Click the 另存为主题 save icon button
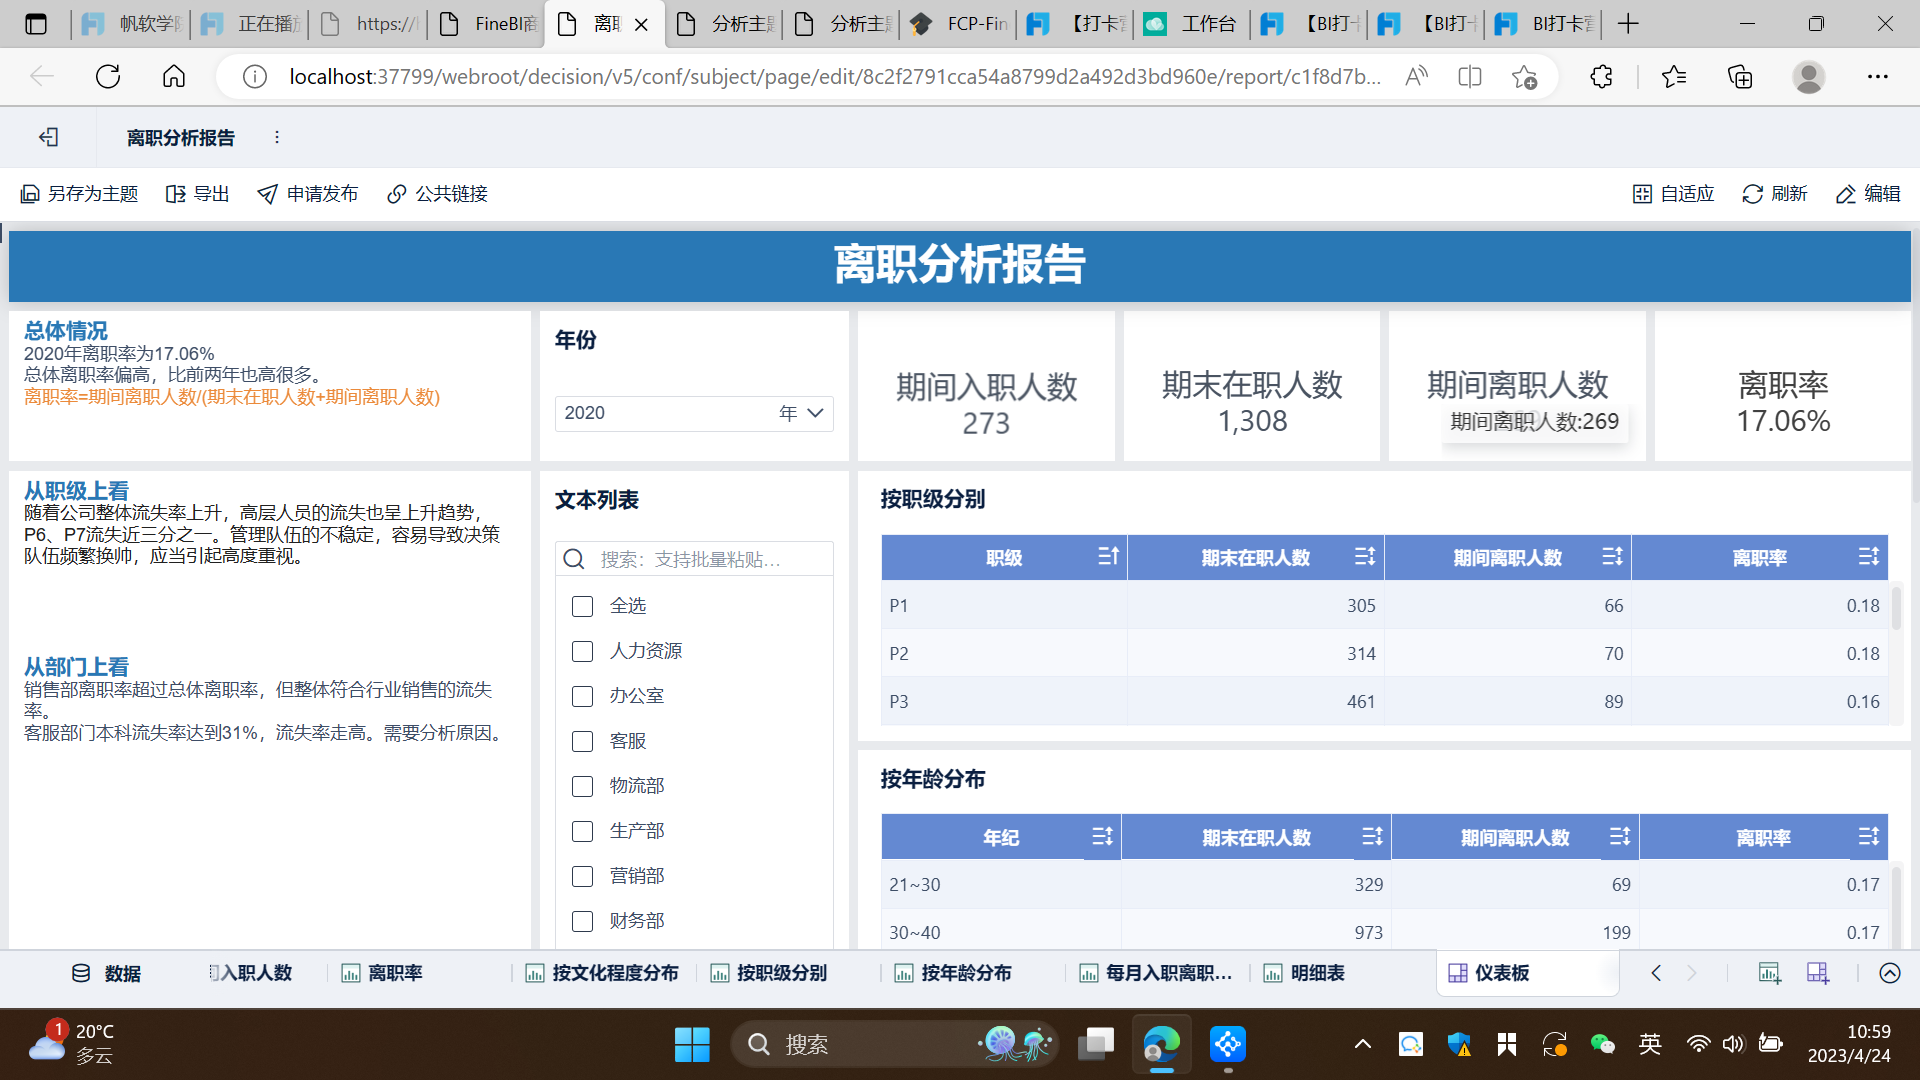This screenshot has width=1920, height=1080. tap(30, 194)
